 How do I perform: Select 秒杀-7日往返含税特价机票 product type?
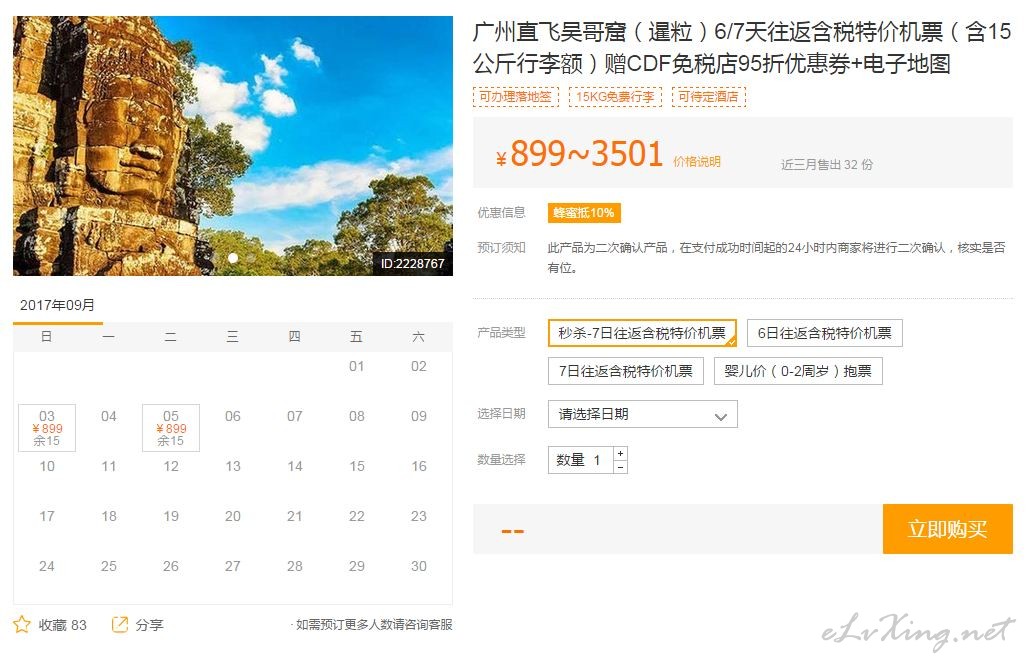[643, 333]
